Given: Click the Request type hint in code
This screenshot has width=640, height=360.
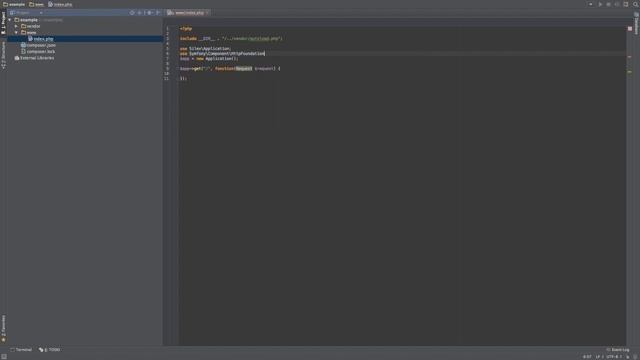Looking at the screenshot, I should tap(244, 69).
